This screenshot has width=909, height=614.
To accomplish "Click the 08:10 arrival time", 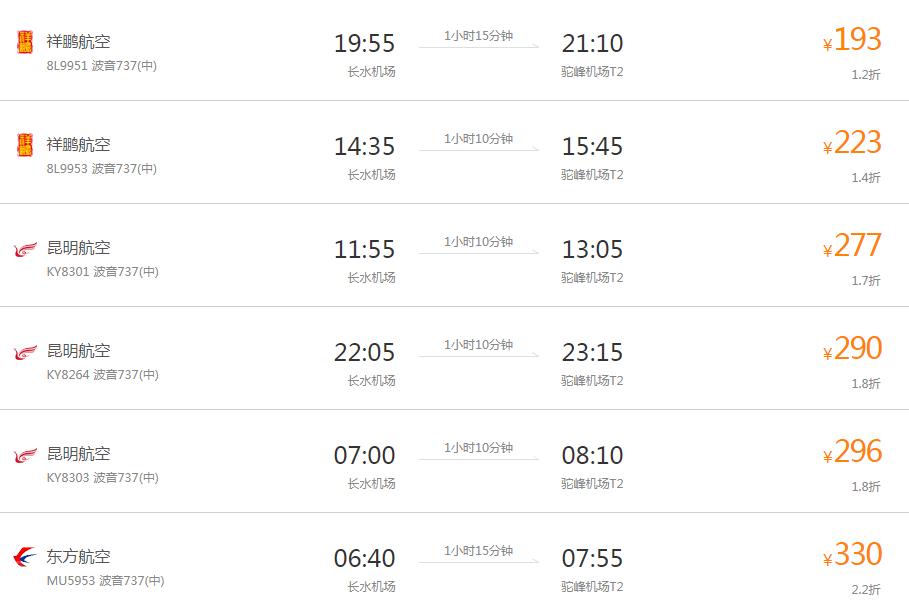I will (592, 456).
